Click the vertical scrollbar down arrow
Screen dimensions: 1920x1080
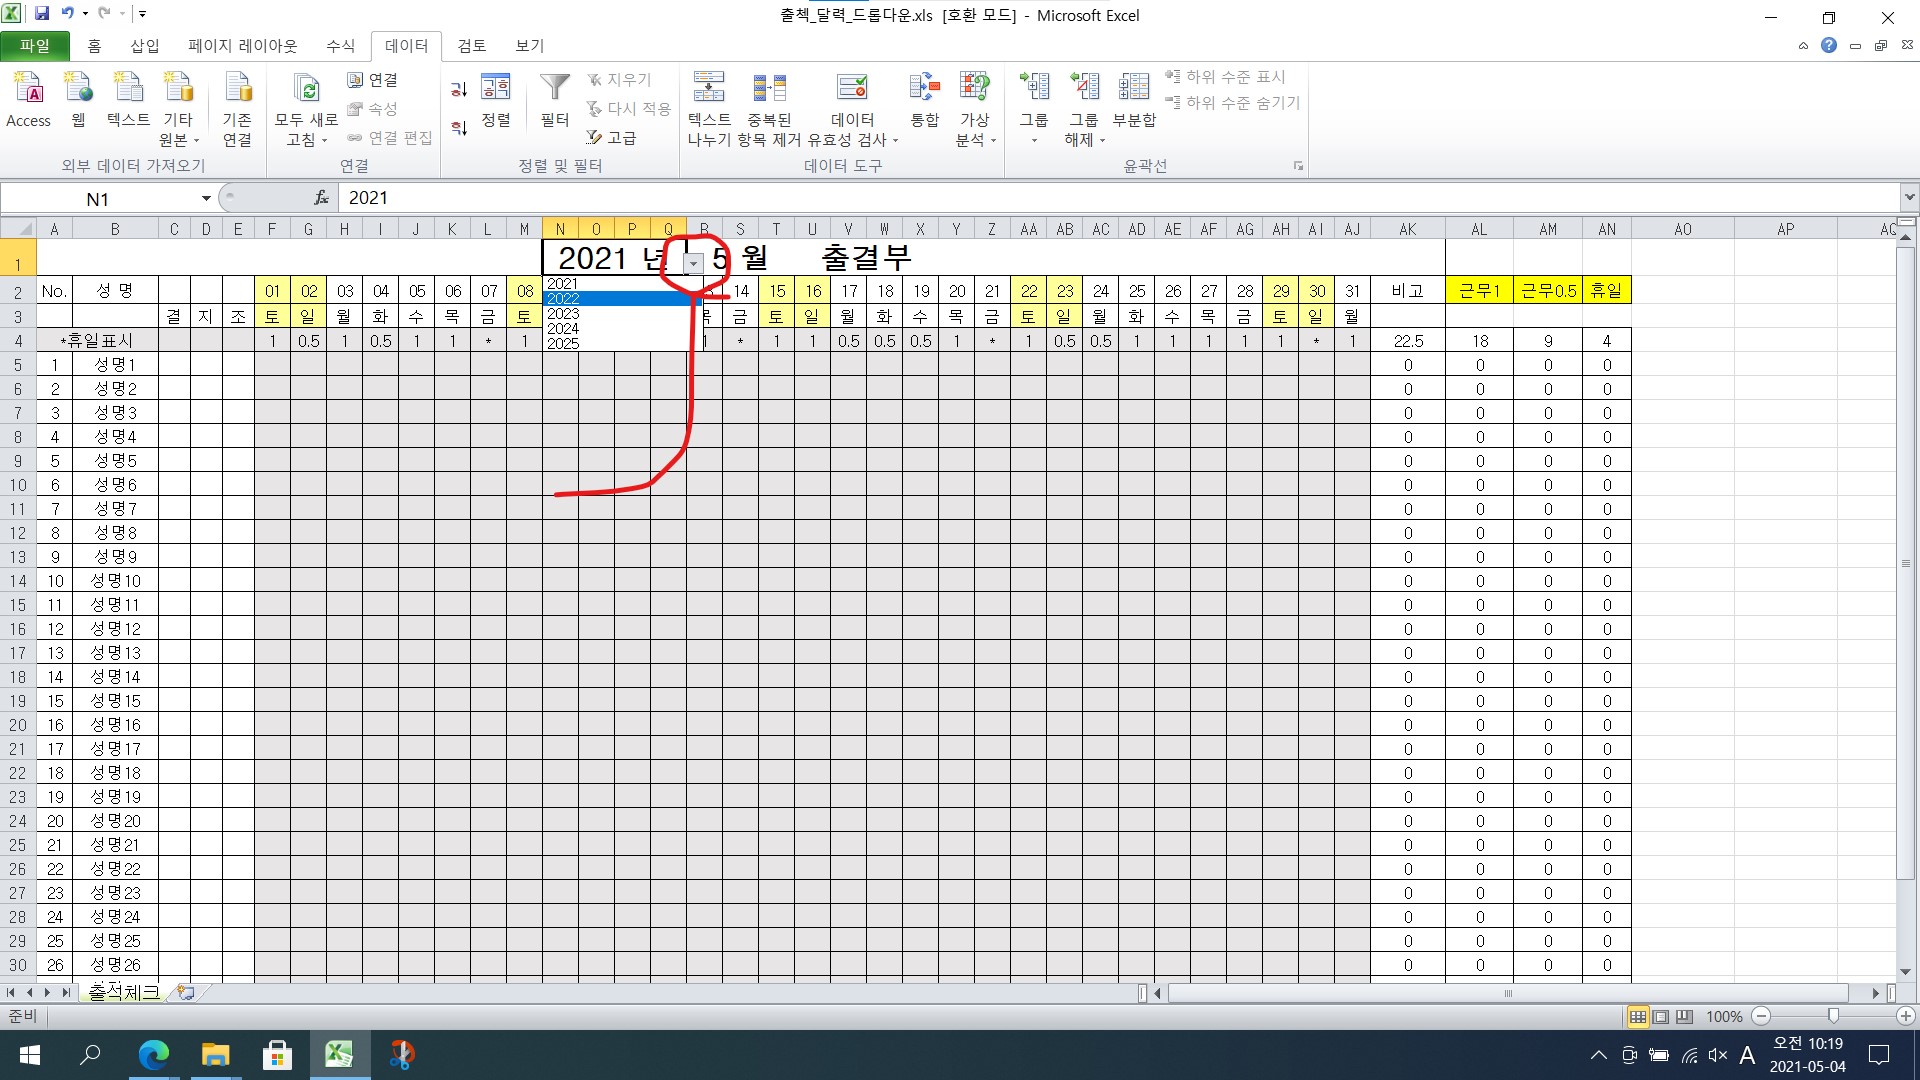(x=1905, y=971)
